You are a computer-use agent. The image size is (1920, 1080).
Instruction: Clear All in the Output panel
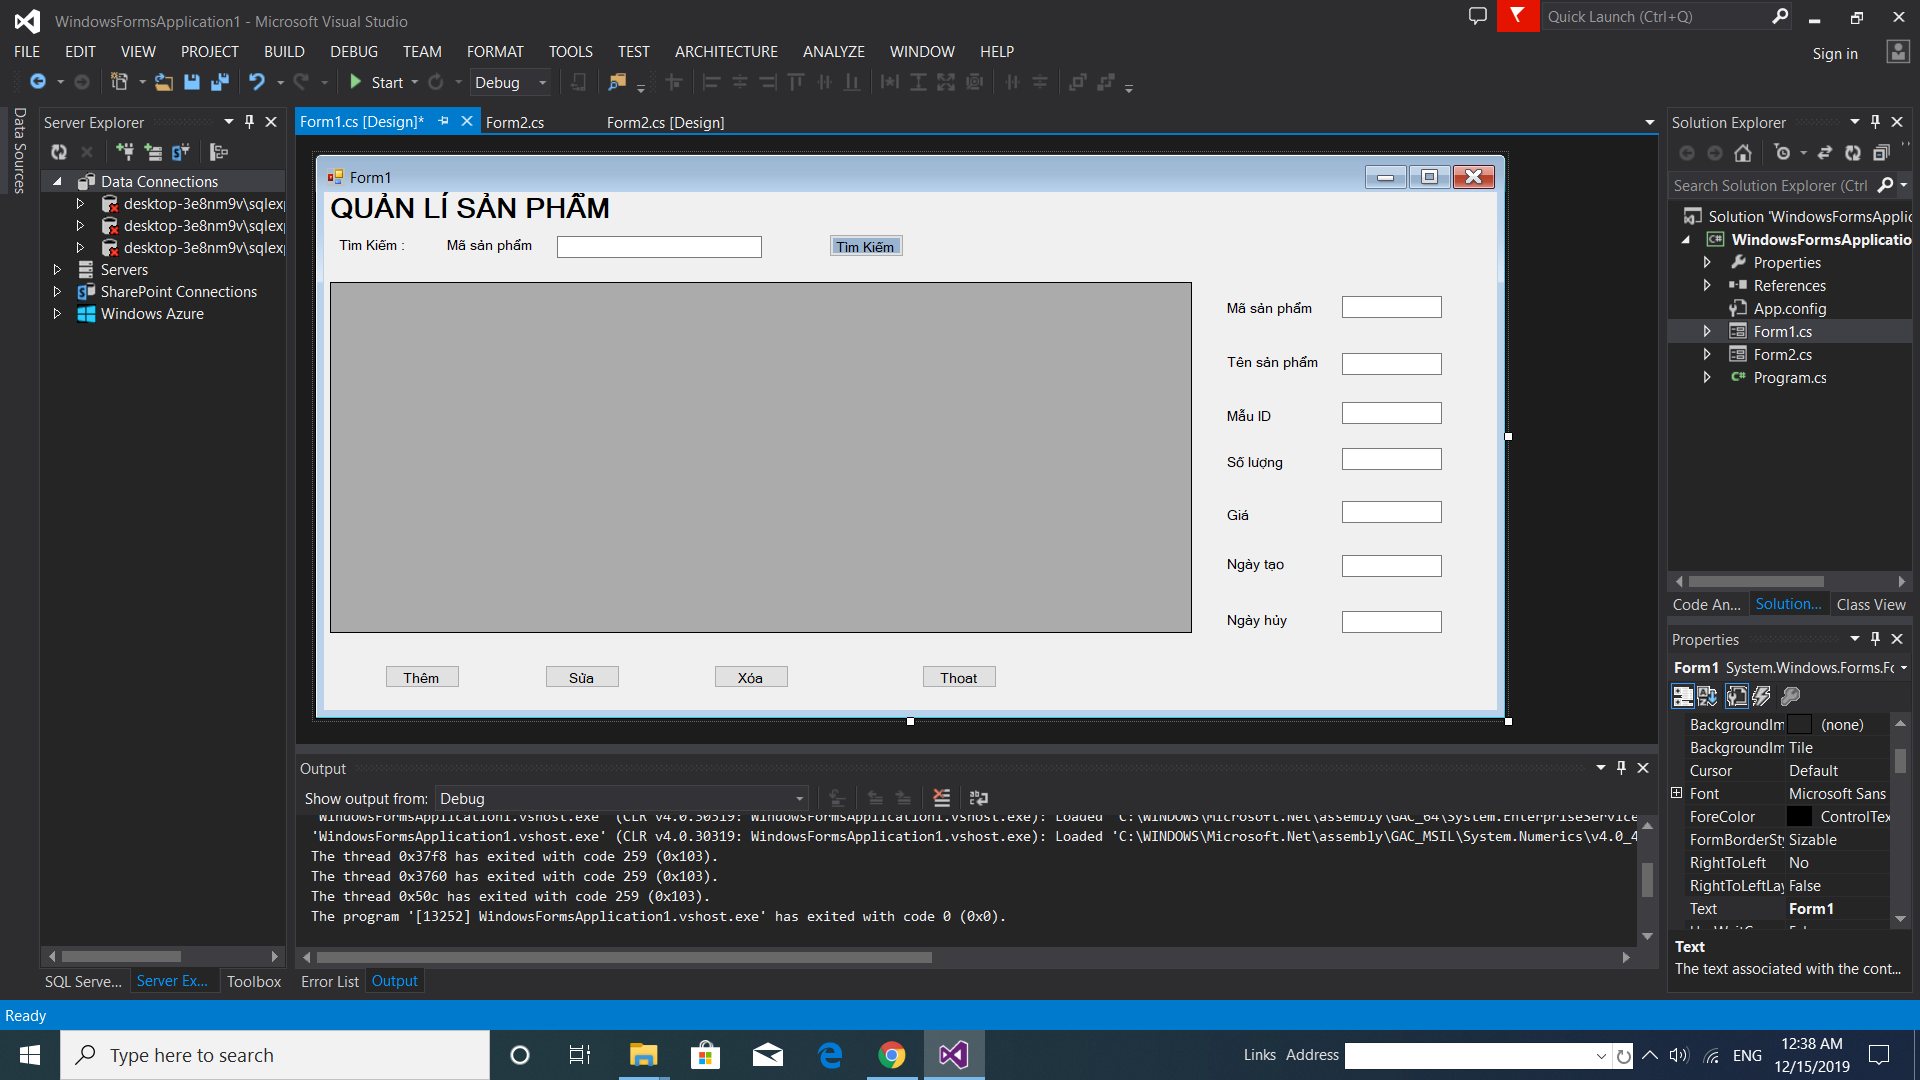pos(941,798)
